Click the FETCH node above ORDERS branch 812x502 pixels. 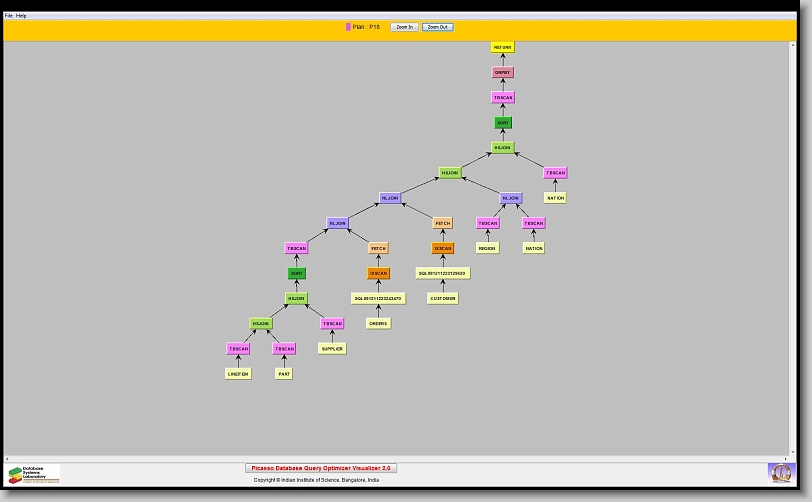[378, 248]
